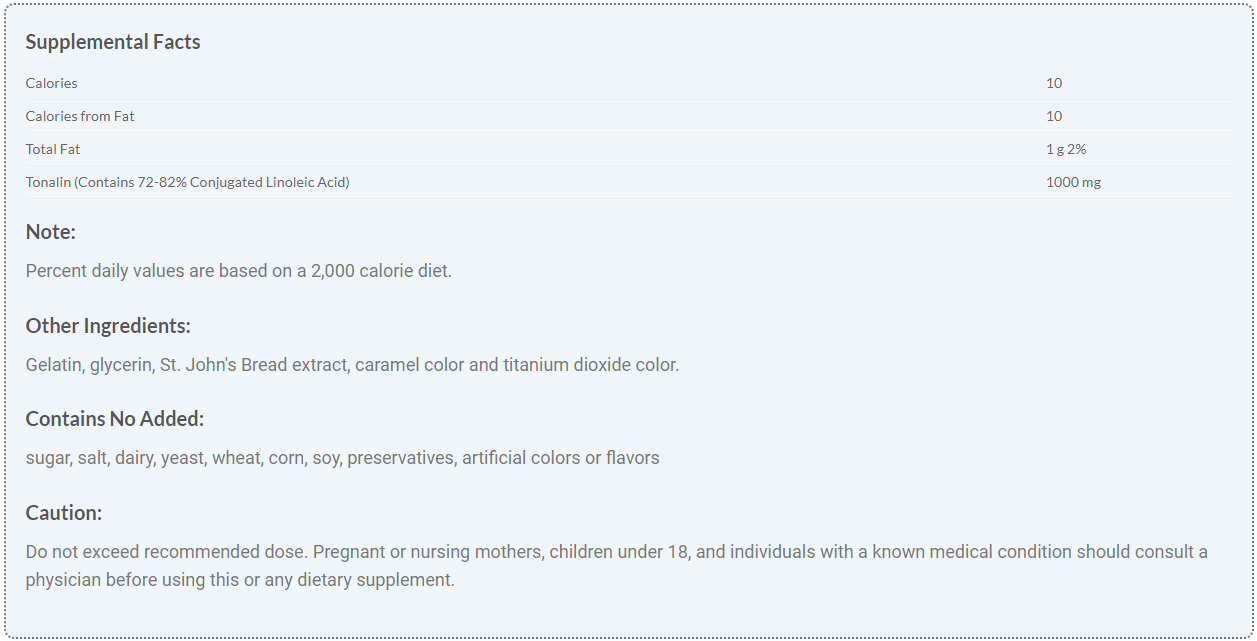Viewport: 1257px width, 641px height.
Task: Select the Total Fat row label
Action: (53, 149)
